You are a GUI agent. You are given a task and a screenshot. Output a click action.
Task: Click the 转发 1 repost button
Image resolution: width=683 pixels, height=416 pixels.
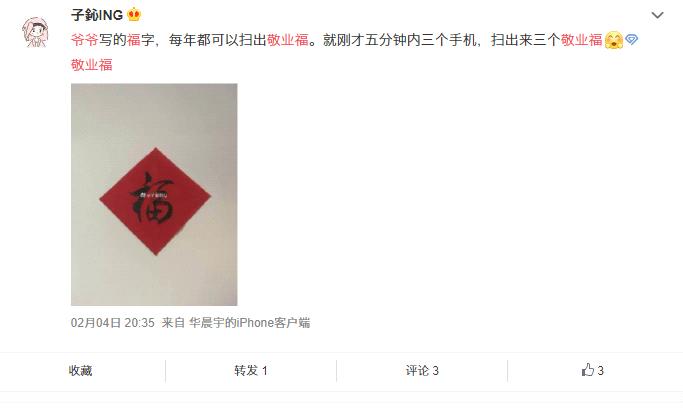pos(251,371)
